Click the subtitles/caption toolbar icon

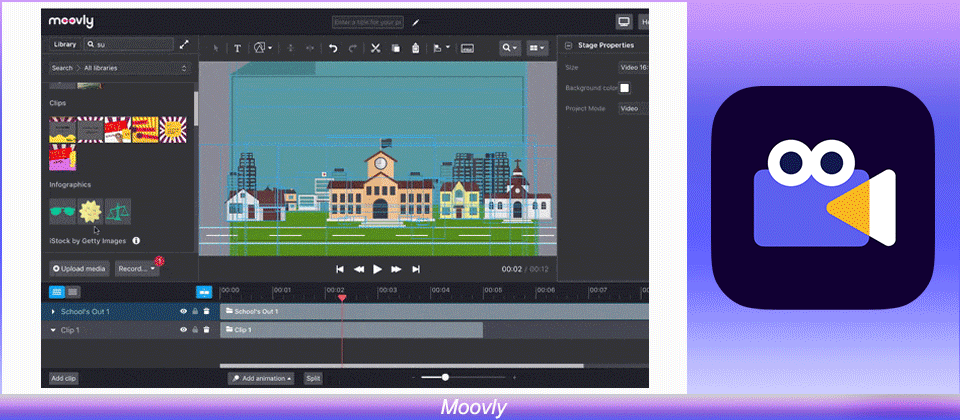[x=467, y=48]
